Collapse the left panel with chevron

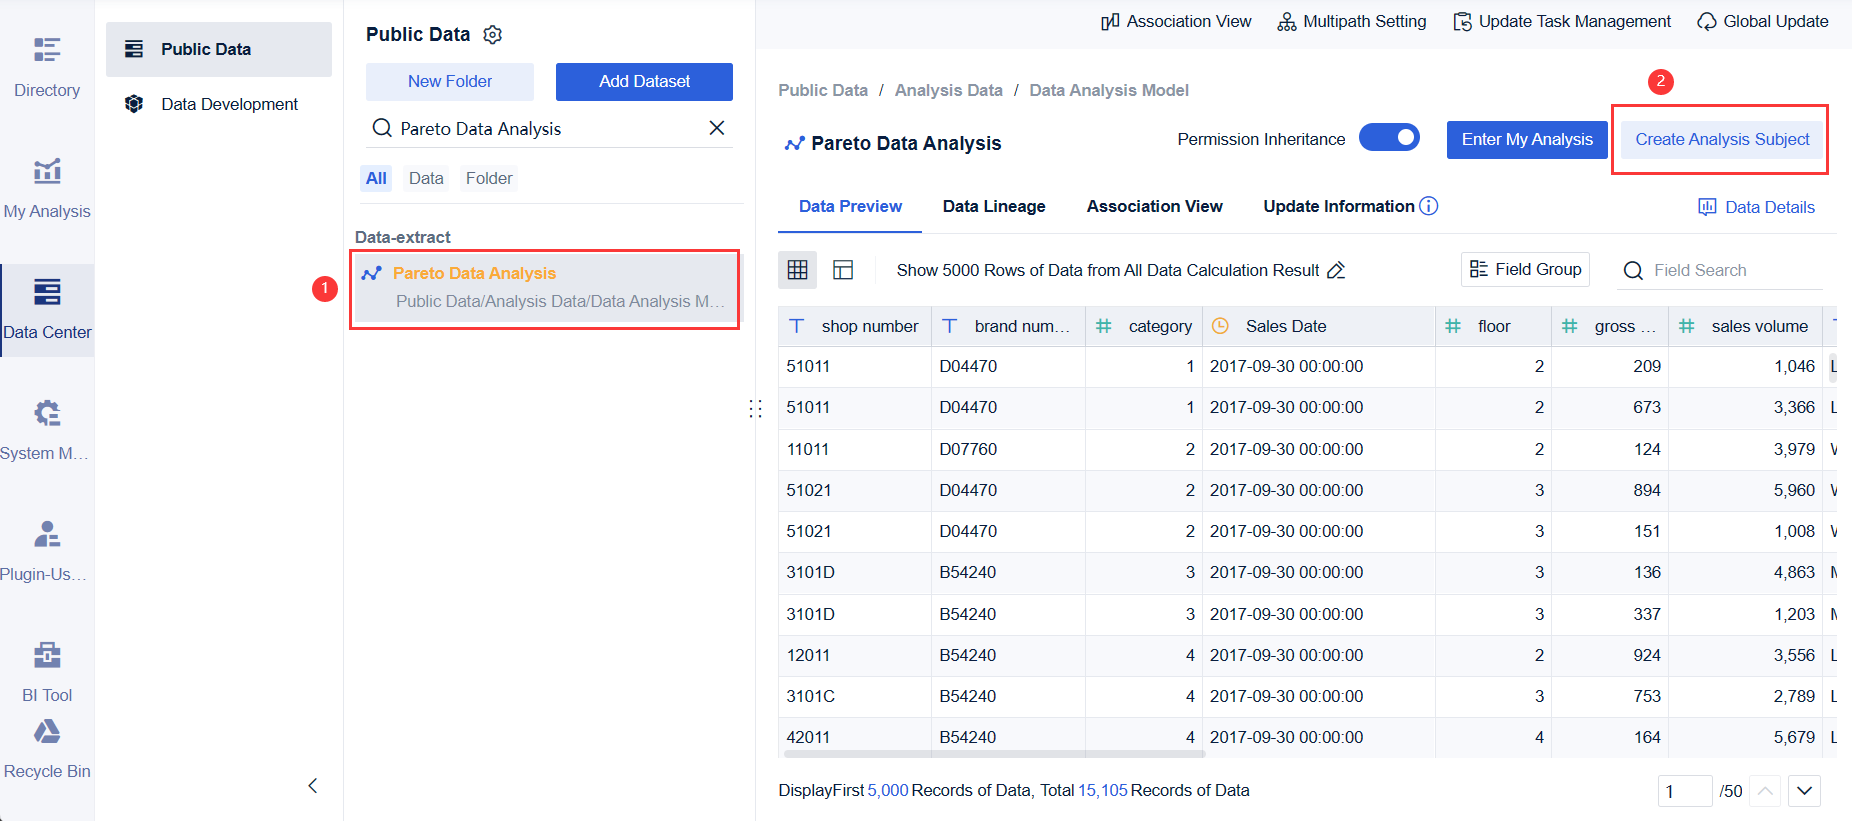click(313, 786)
